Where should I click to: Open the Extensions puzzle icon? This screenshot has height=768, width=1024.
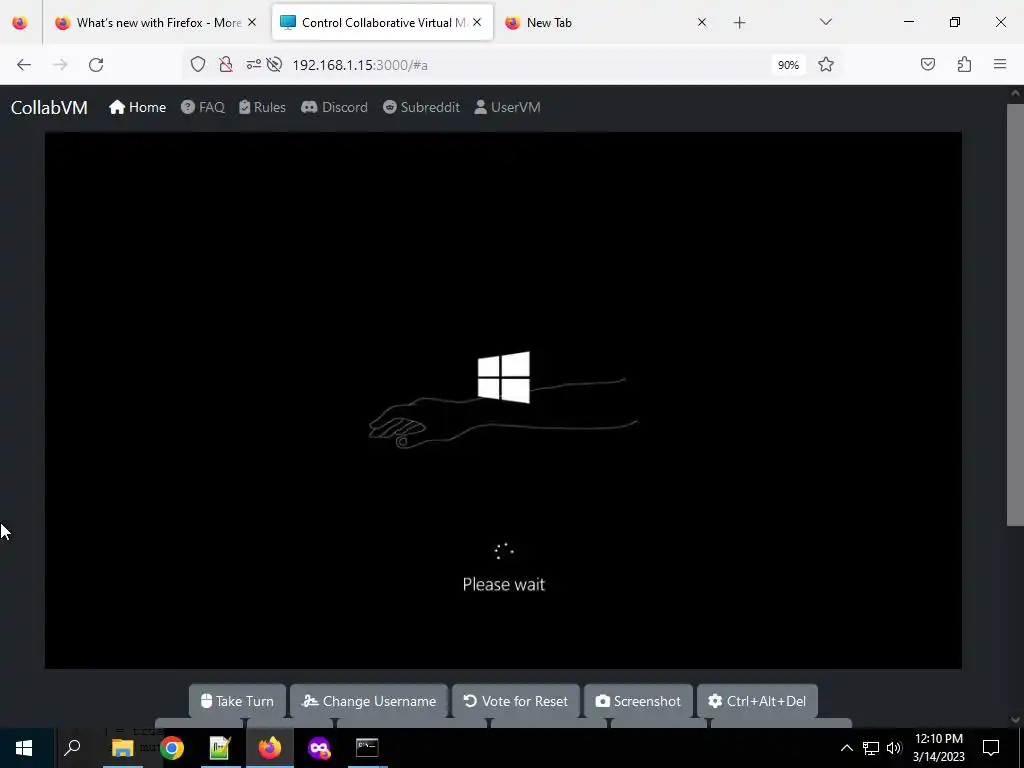pyautogui.click(x=964, y=65)
